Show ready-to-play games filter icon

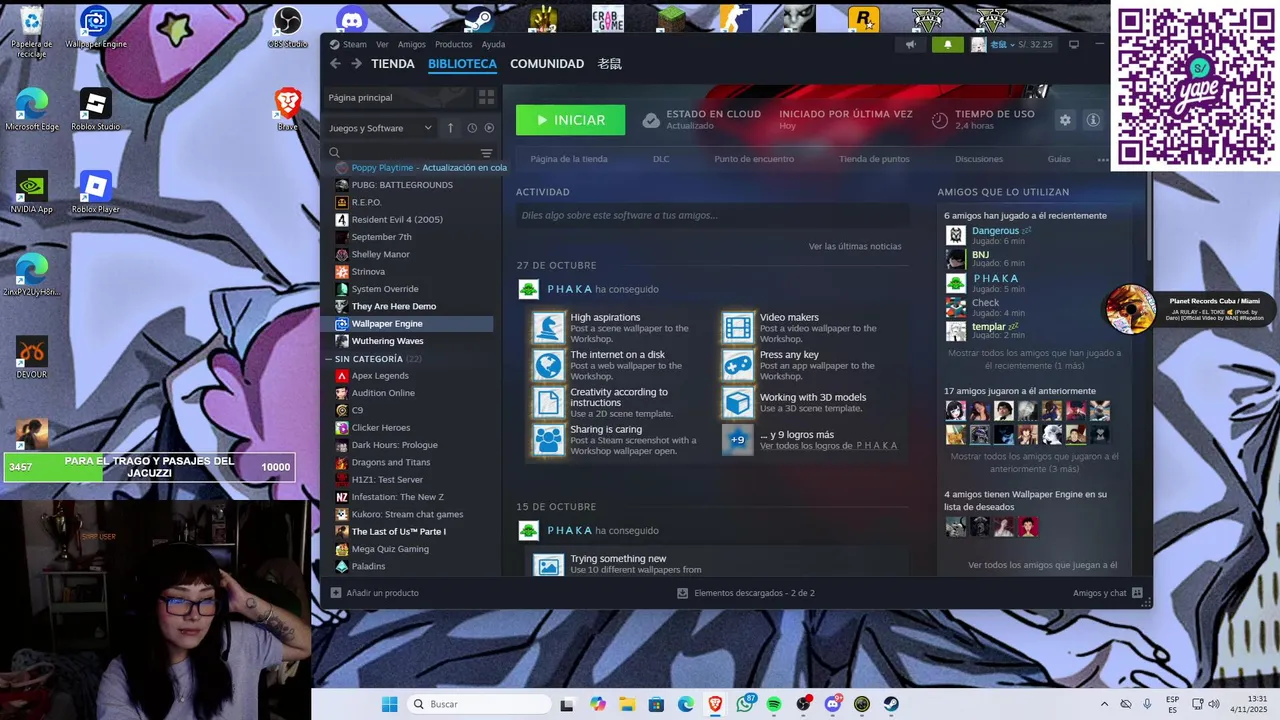tap(489, 128)
